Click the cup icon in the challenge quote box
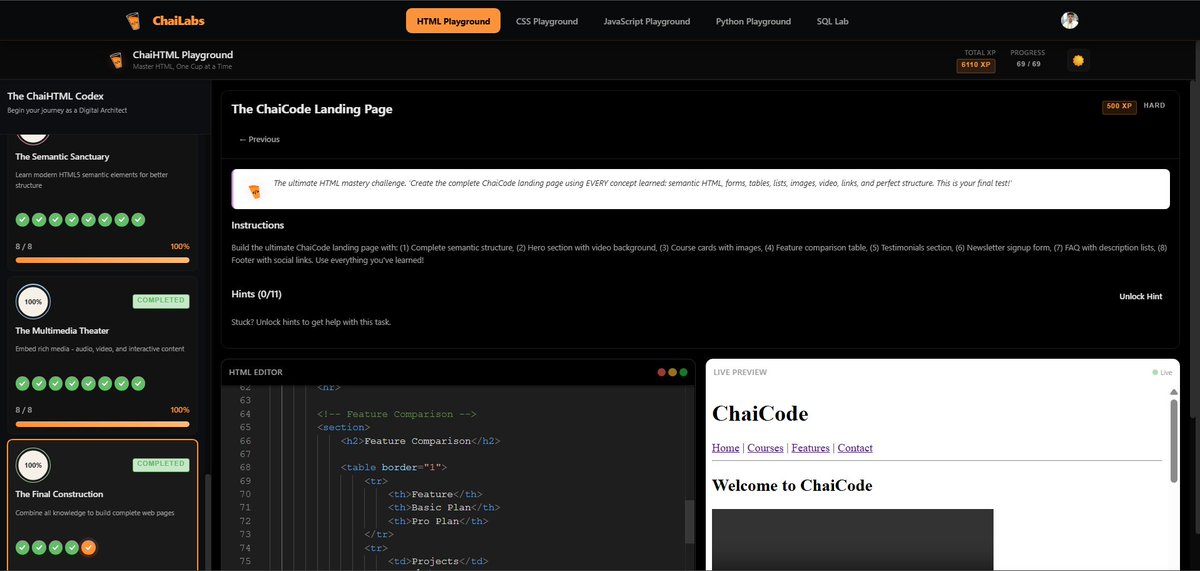 click(x=254, y=190)
